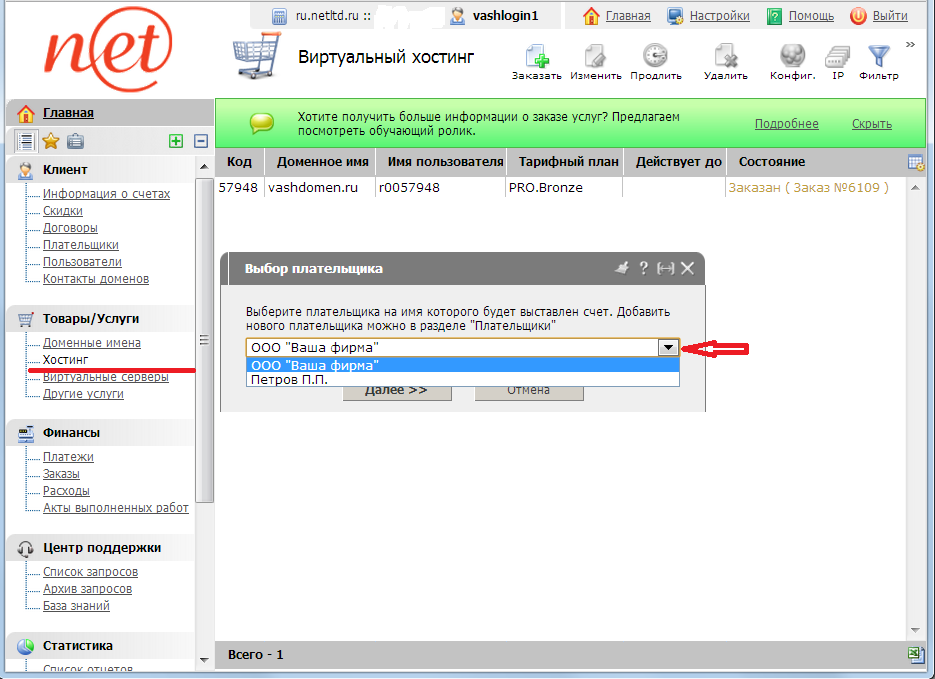Screen dimensions: 935x679
Task: Open the payer selection dropdown arrow
Action: (x=668, y=347)
